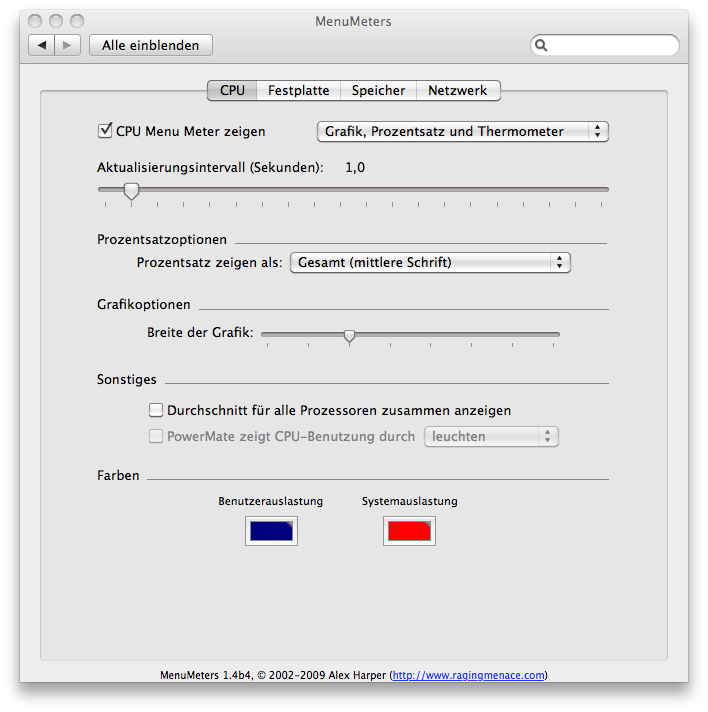The height and width of the screenshot is (712, 708).
Task: Open the ragingmenace.com link
Action: [469, 675]
